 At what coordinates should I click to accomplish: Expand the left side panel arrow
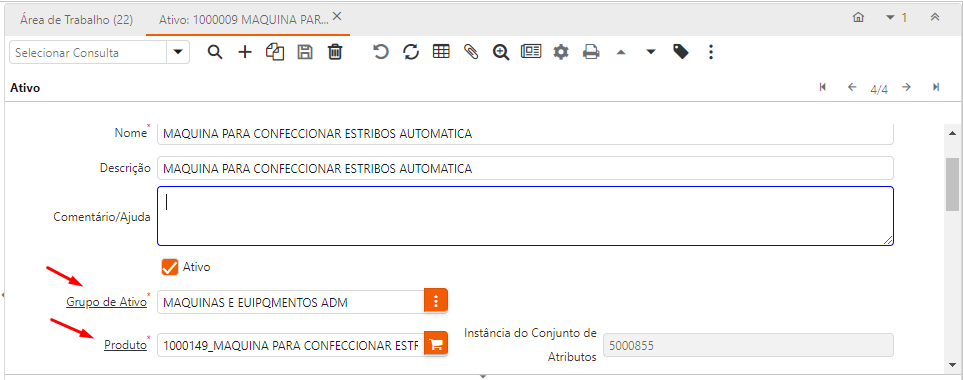(x=2, y=295)
